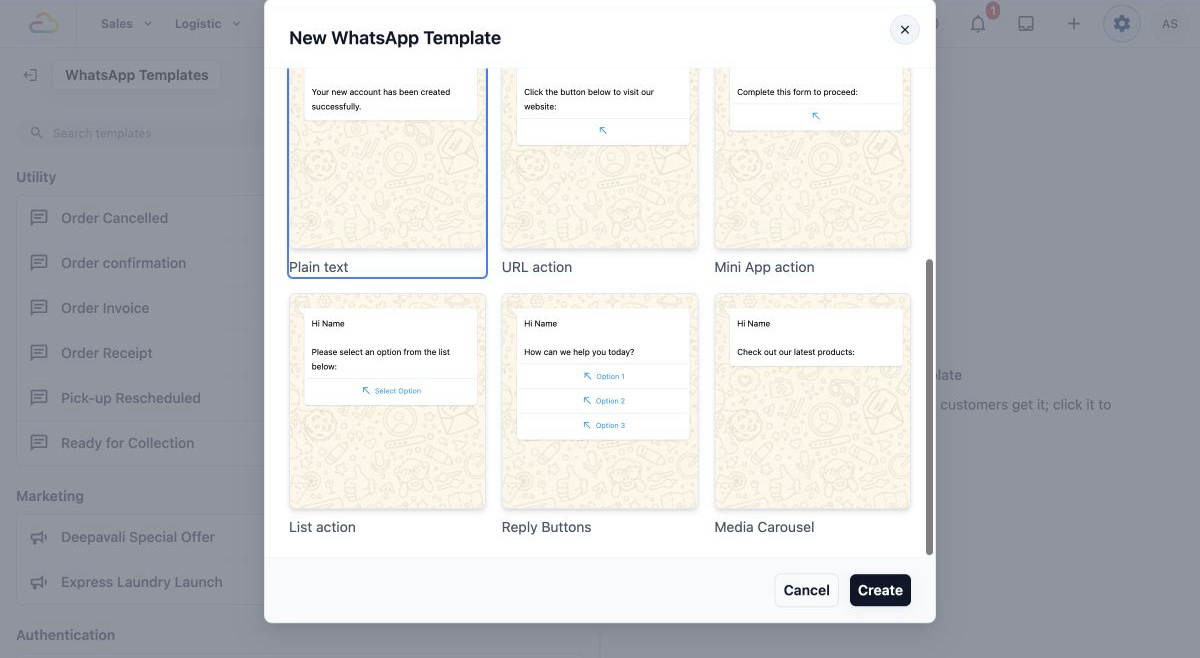1200x658 pixels.
Task: Open the Order Invoice template
Action: point(140,308)
